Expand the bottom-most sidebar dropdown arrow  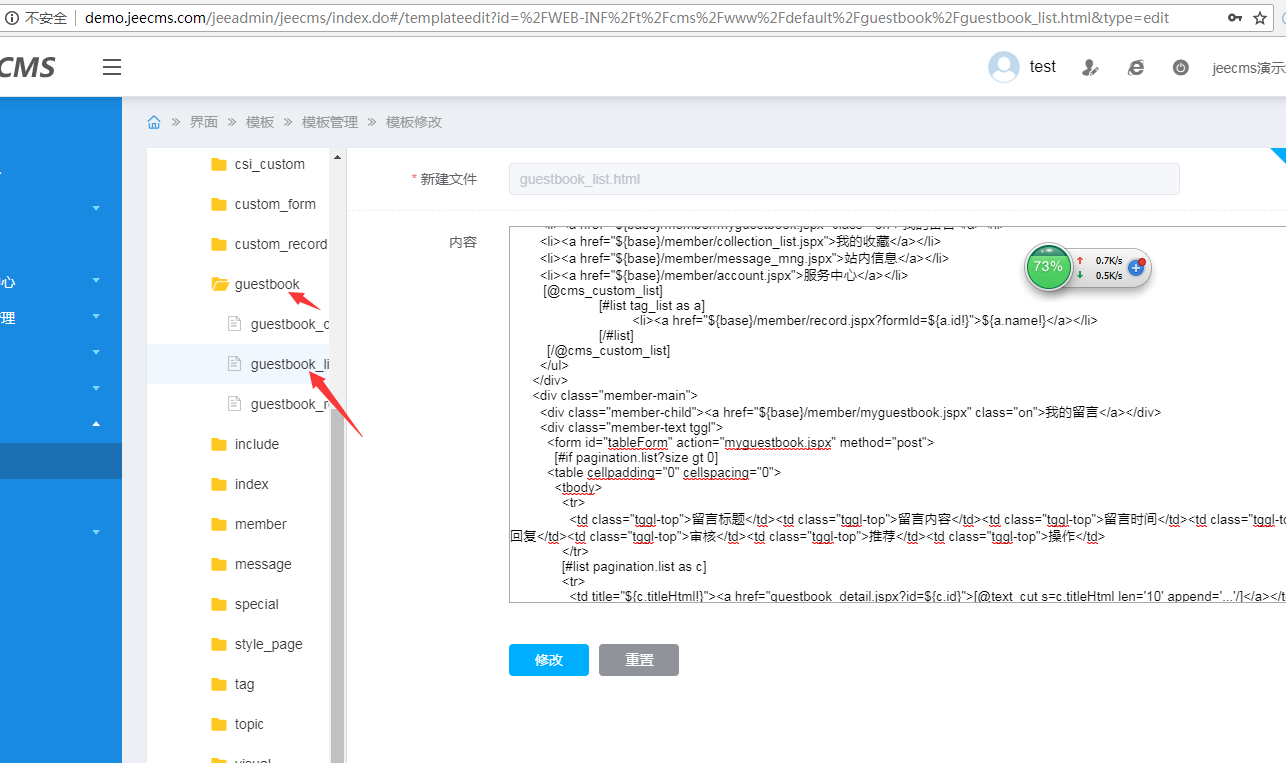tap(96, 532)
